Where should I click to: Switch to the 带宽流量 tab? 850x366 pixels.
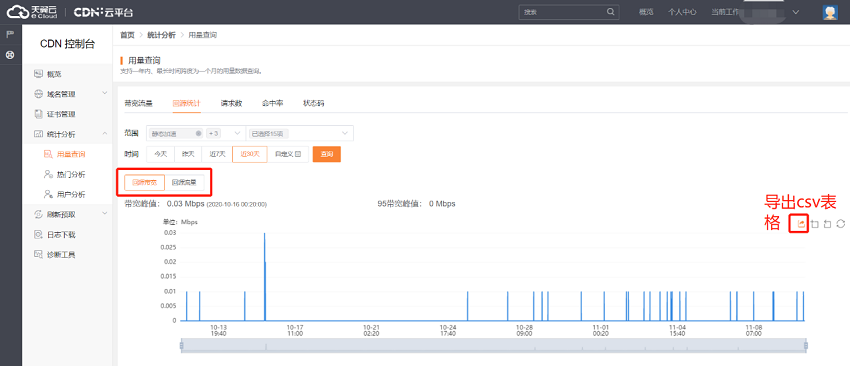pos(138,103)
